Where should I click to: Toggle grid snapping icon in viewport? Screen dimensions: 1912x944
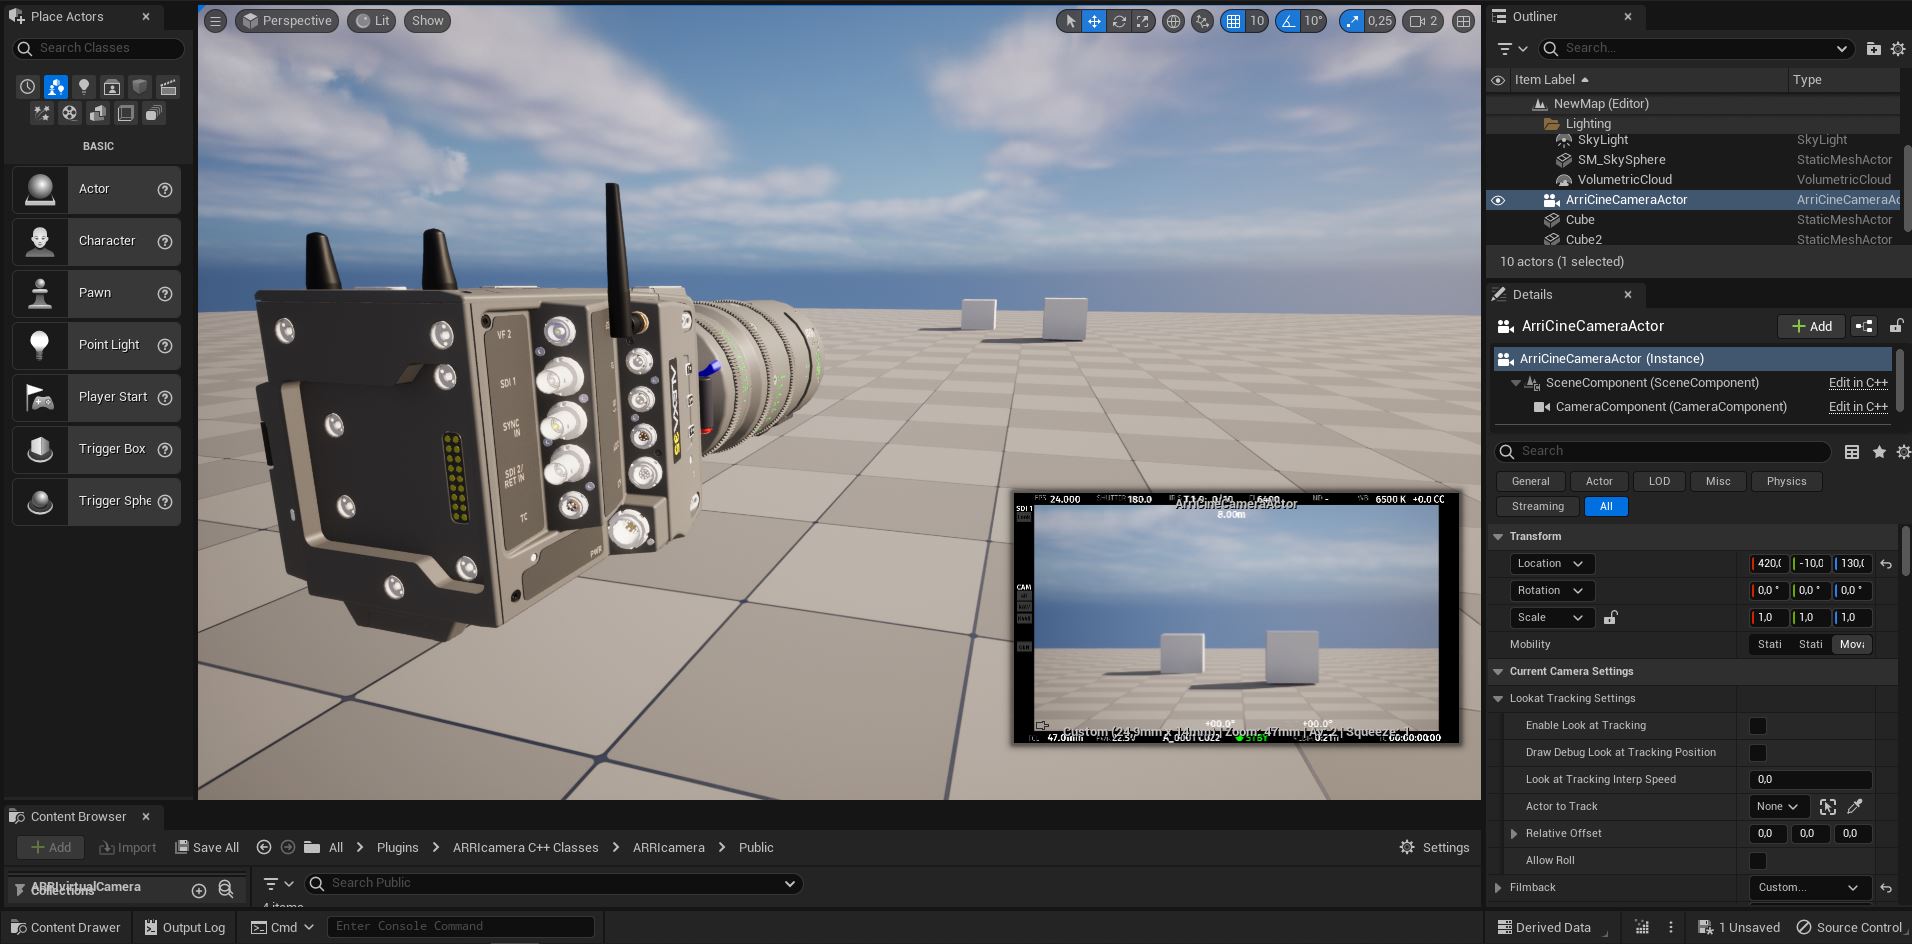(1233, 21)
